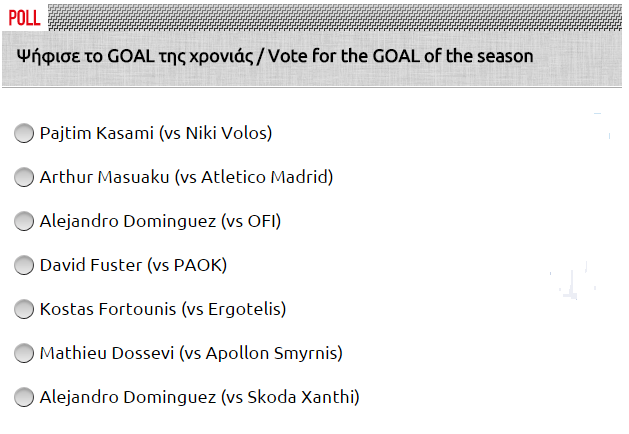Click 'Vote for the GOAL of the season' text
The width and height of the screenshot is (629, 434).
(x=400, y=56)
